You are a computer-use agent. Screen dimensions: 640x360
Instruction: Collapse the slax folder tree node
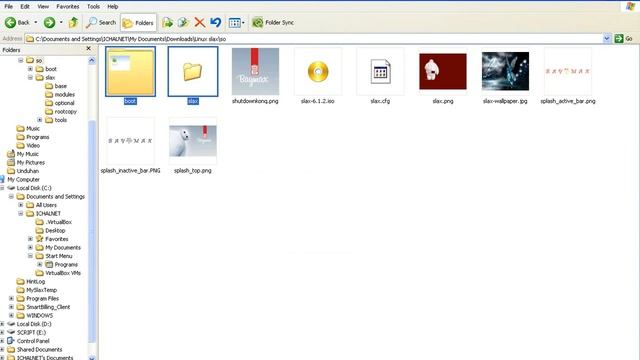pos(30,78)
